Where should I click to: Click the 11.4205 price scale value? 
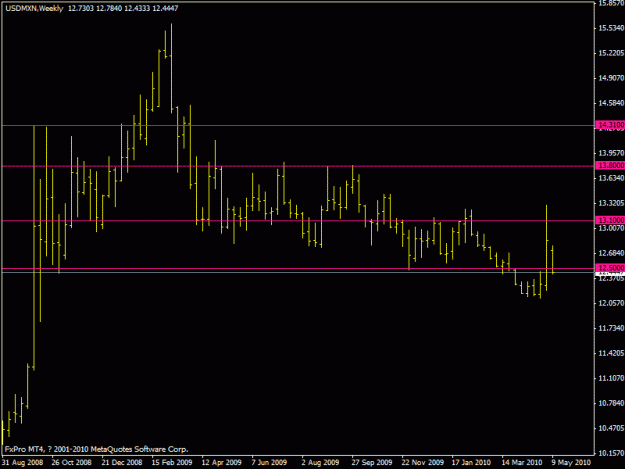611,353
